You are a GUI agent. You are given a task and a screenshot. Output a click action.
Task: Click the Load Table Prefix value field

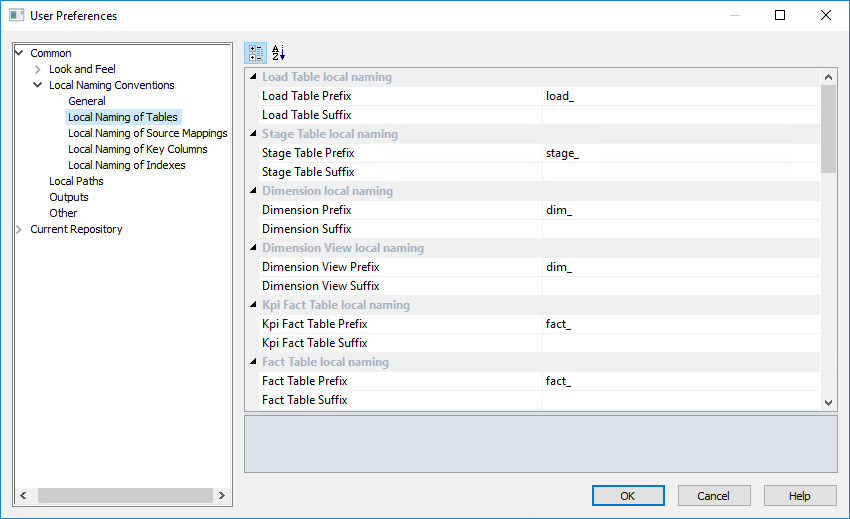[680, 96]
